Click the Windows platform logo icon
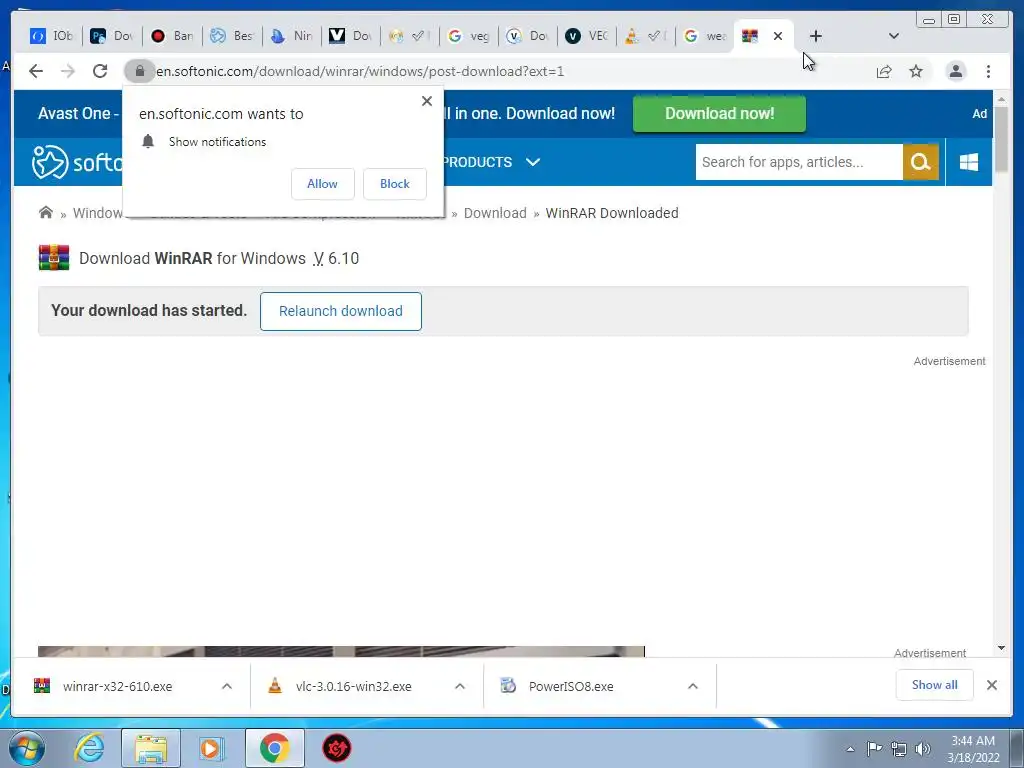 (969, 162)
